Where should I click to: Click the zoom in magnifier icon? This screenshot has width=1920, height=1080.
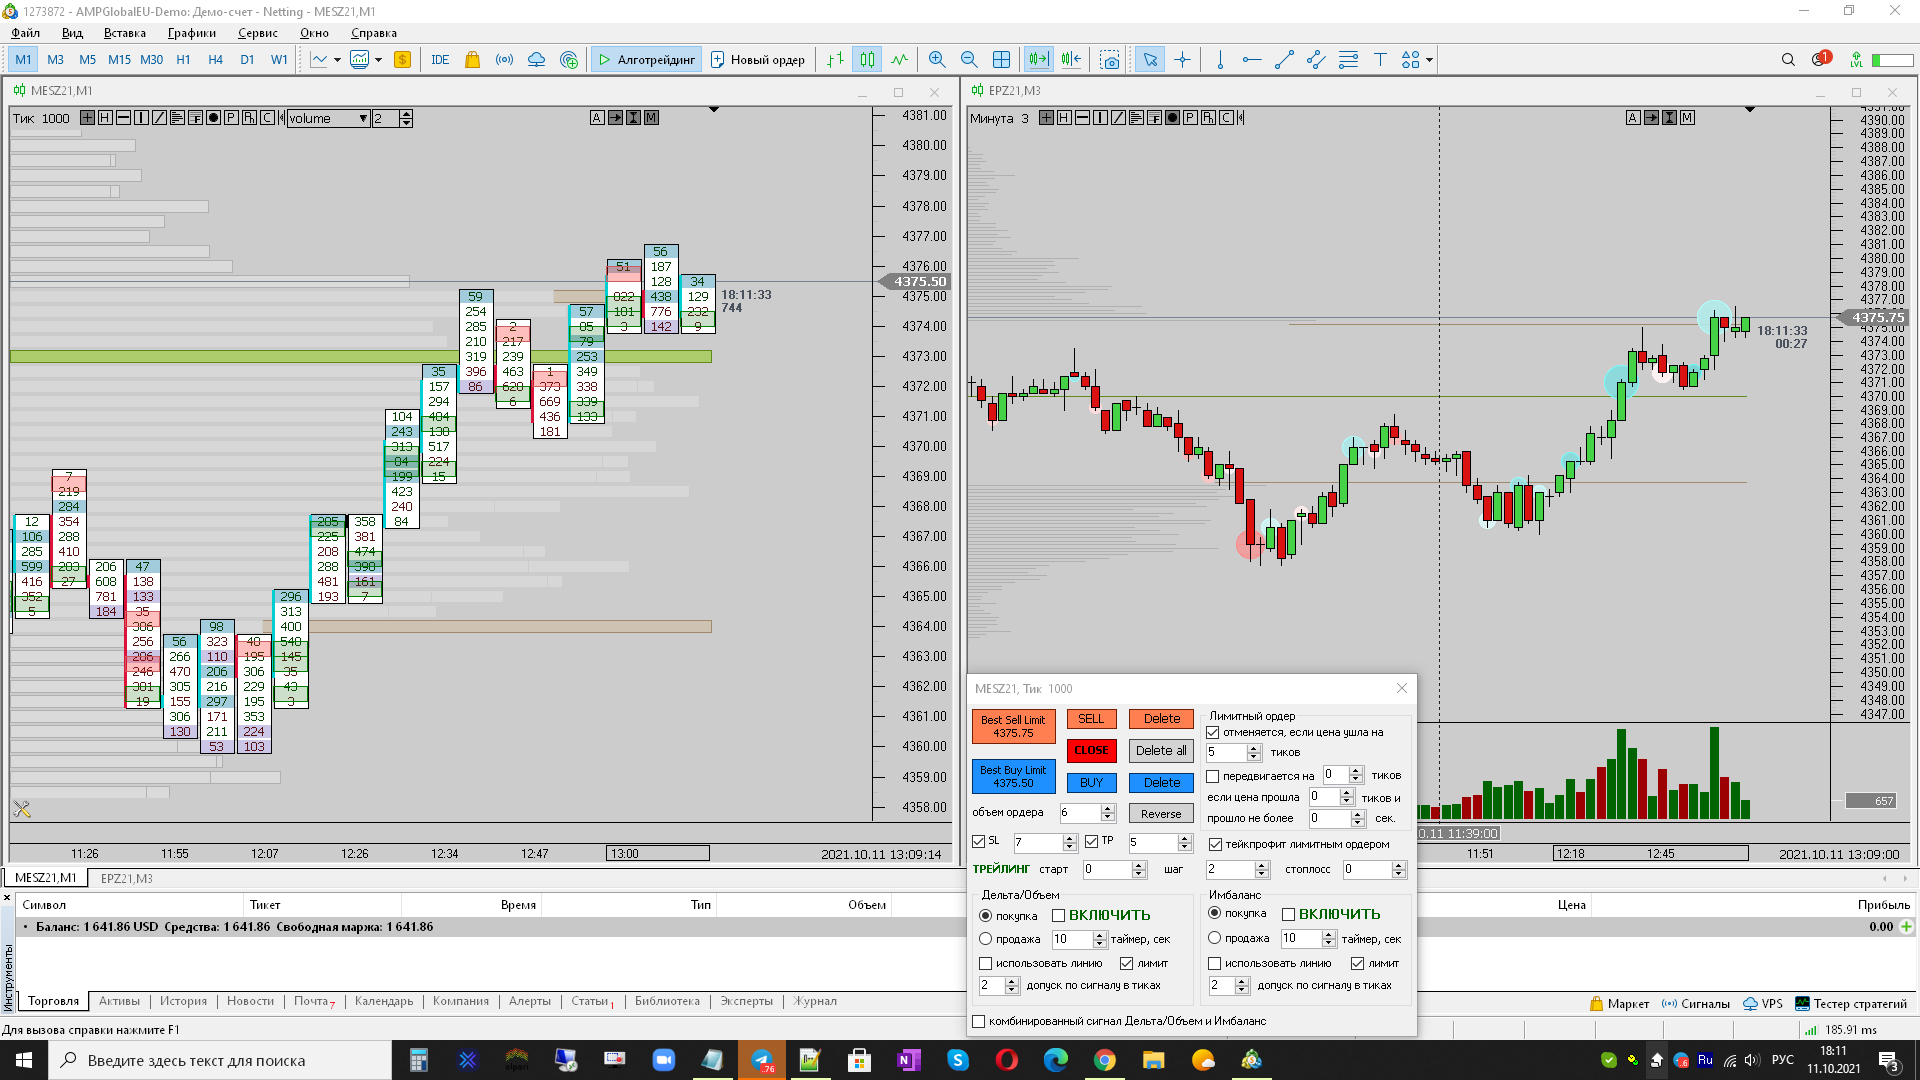[936, 60]
